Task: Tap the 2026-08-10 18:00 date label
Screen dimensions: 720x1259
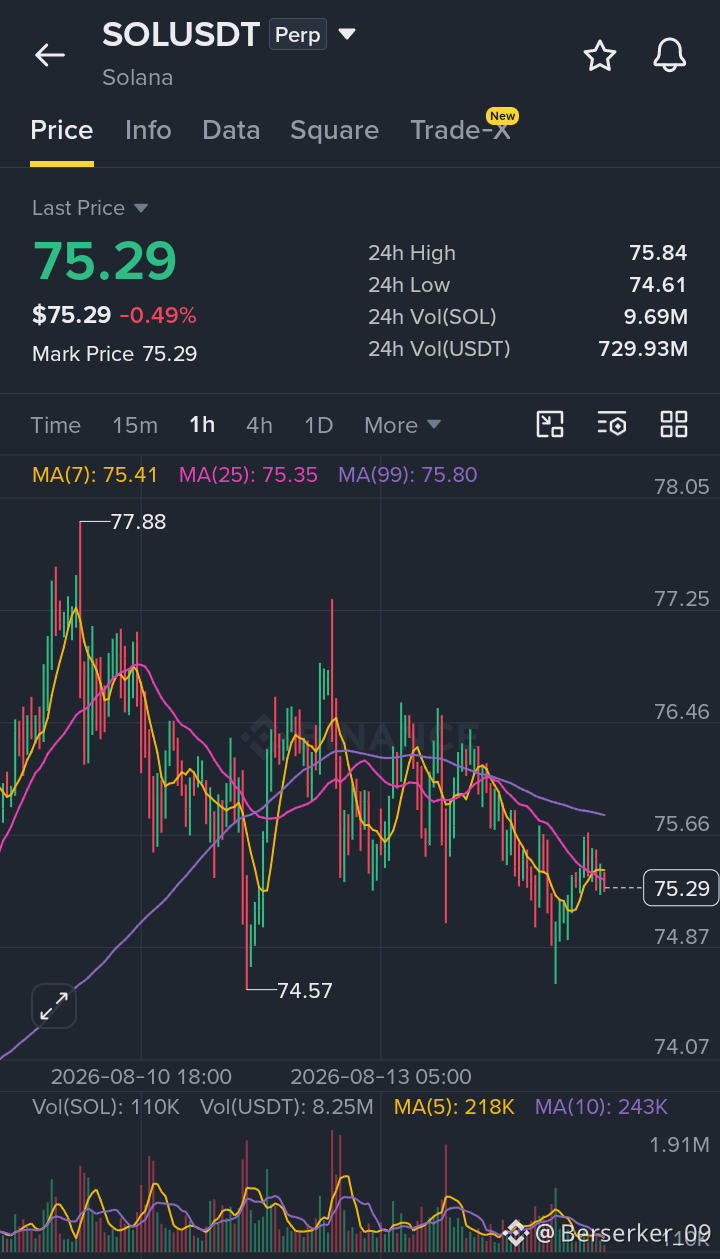Action: tap(141, 1077)
